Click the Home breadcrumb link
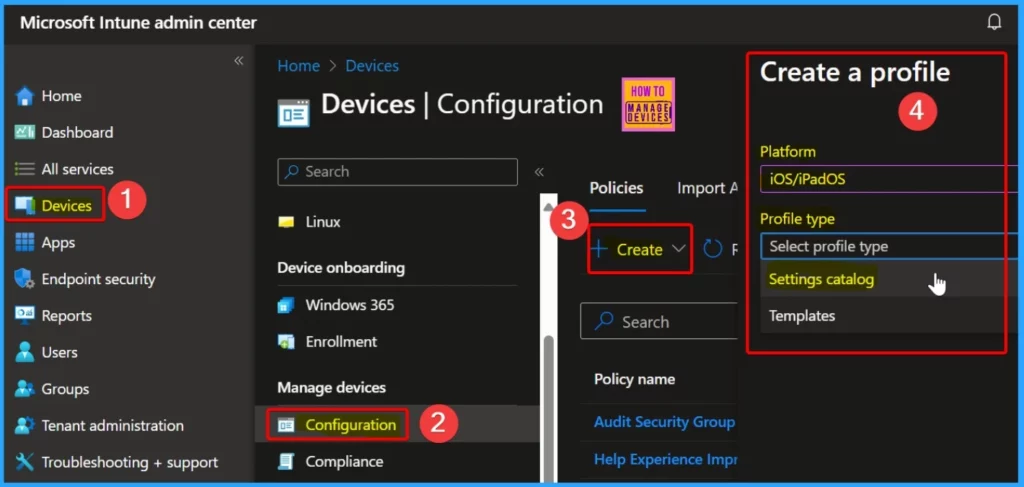The image size is (1024, 487). 298,65
